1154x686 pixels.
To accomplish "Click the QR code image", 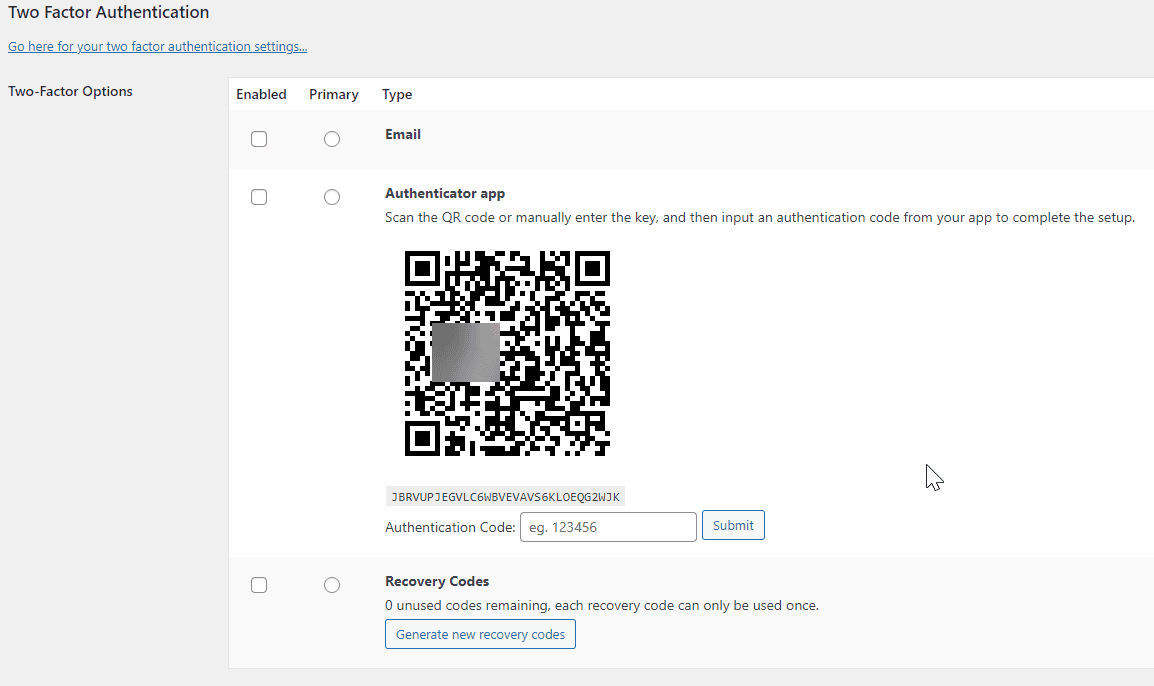I will pos(506,353).
